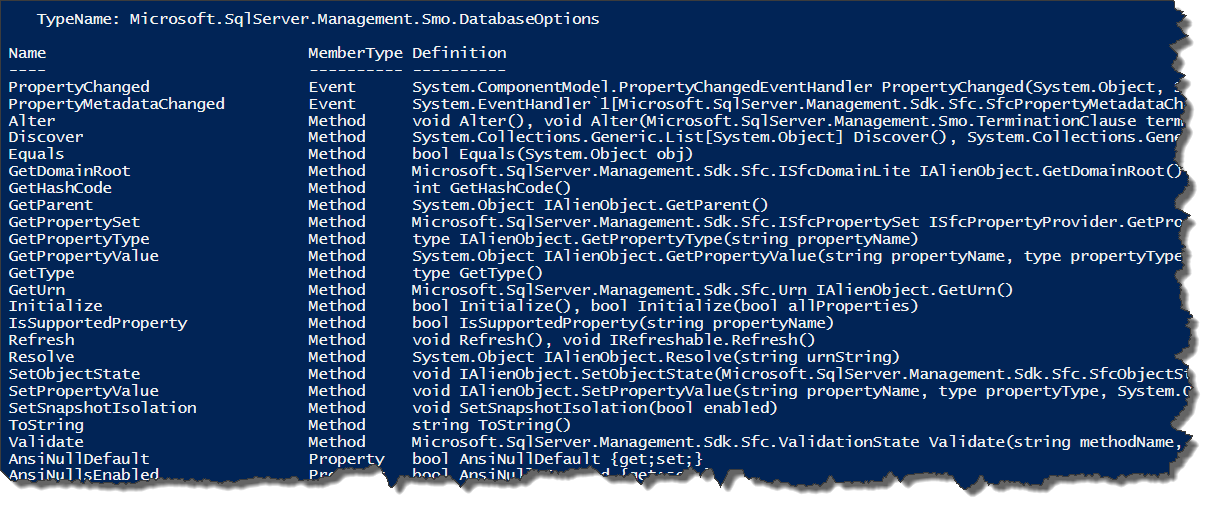Click the GetDomainRoot method name
Screen dimensions: 1216x511
[69, 171]
